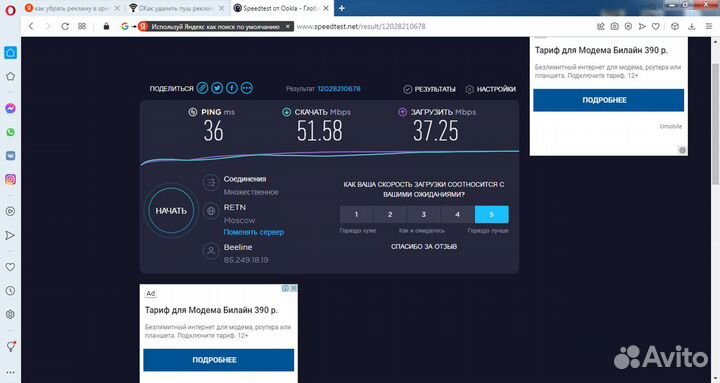The height and width of the screenshot is (383, 720).
Task: Share result via copy link icon
Action: 202,88
